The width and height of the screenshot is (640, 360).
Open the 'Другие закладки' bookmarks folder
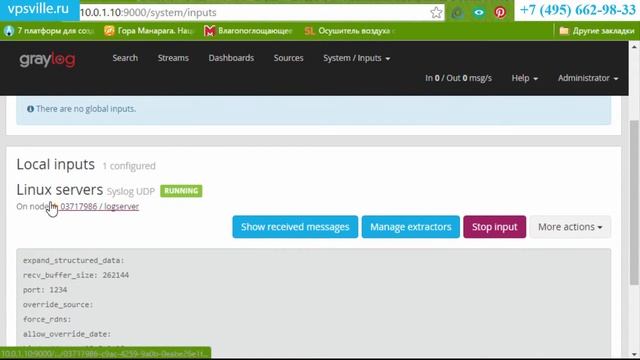click(x=597, y=31)
